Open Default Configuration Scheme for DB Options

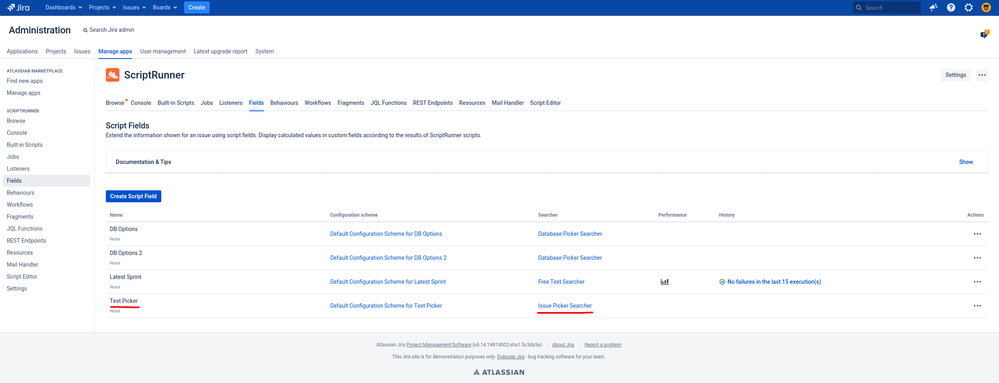(x=386, y=234)
